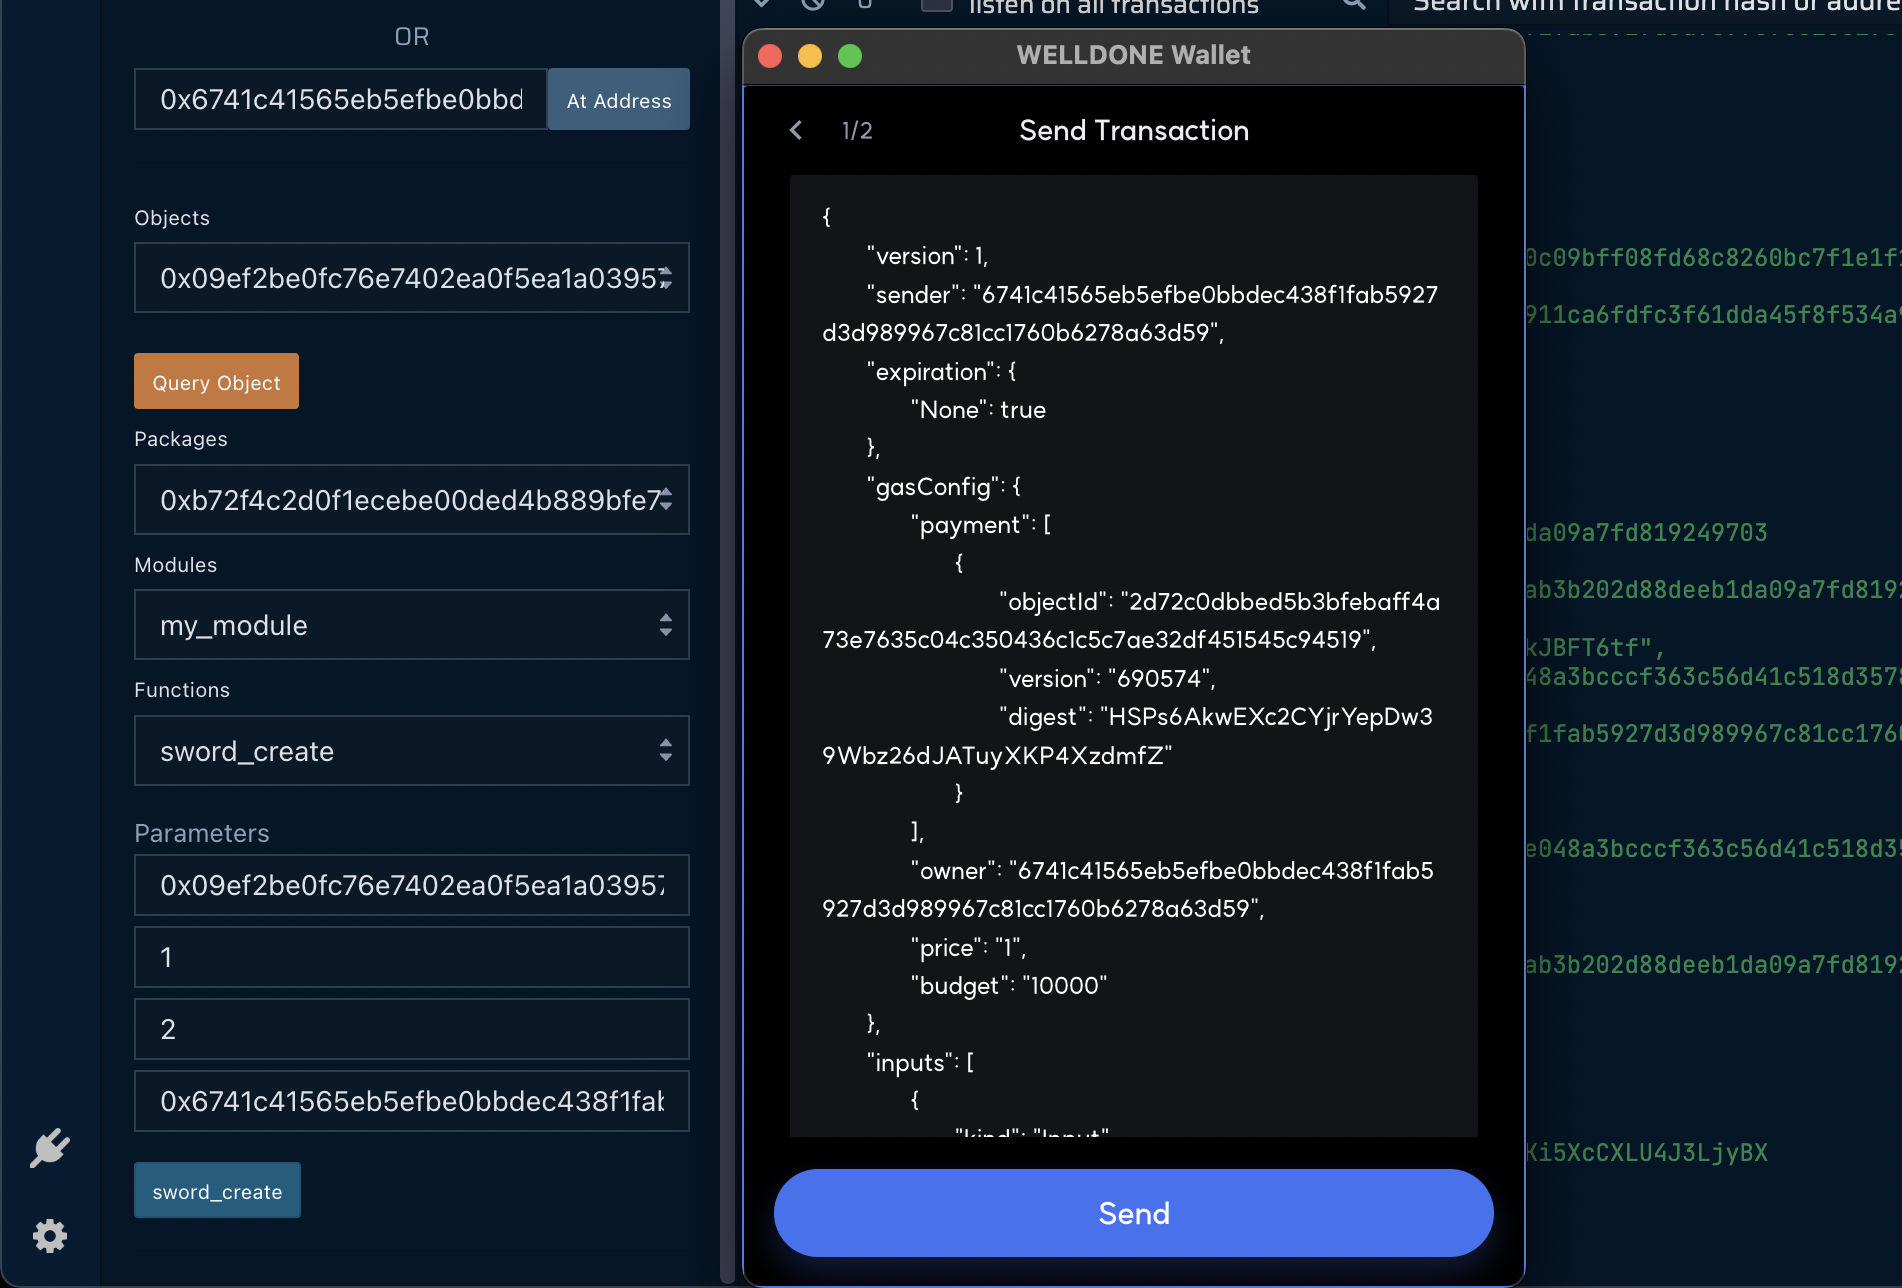Click the first parameter field with 0x09ef2be
Viewport: 1902px width, 1288px height.
point(412,885)
